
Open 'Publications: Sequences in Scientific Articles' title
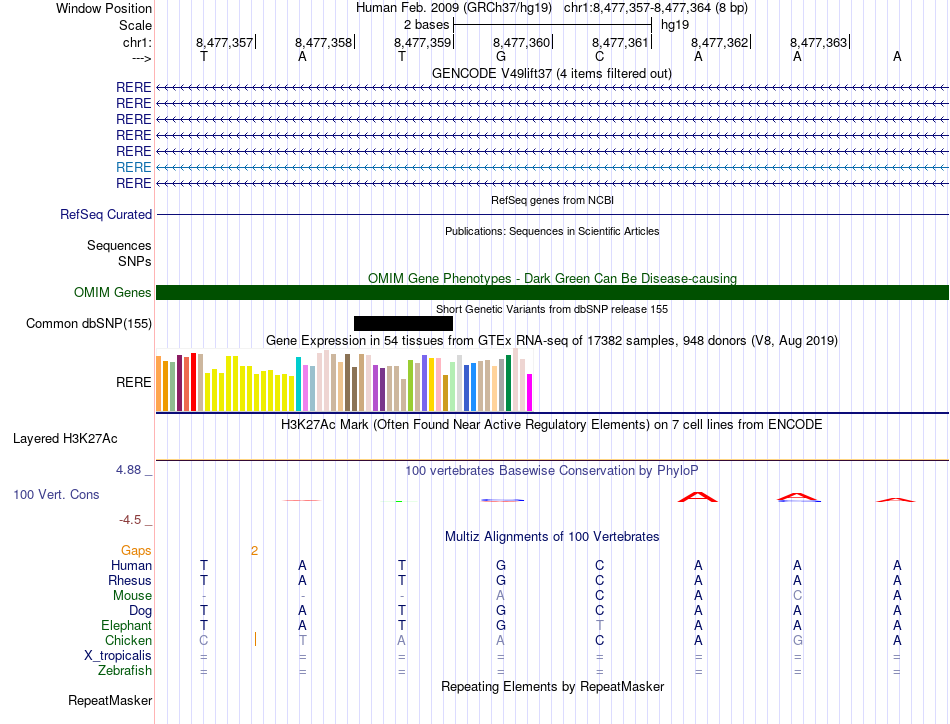552,231
